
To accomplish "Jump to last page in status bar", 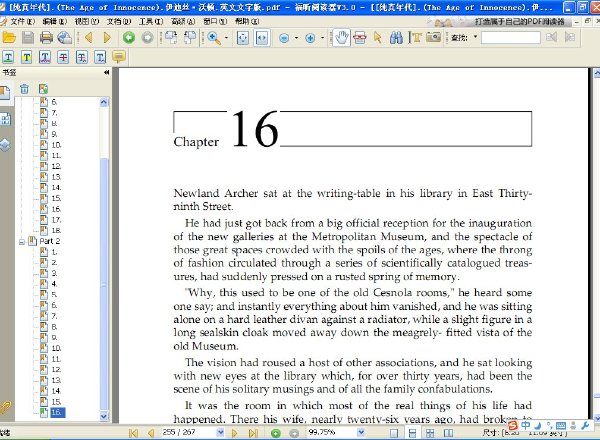I will (x=253, y=433).
